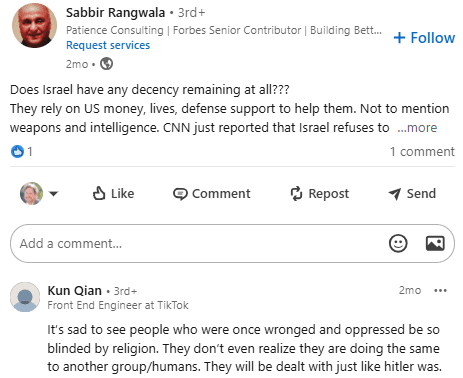Open the emoji picker smiley icon

tap(398, 243)
